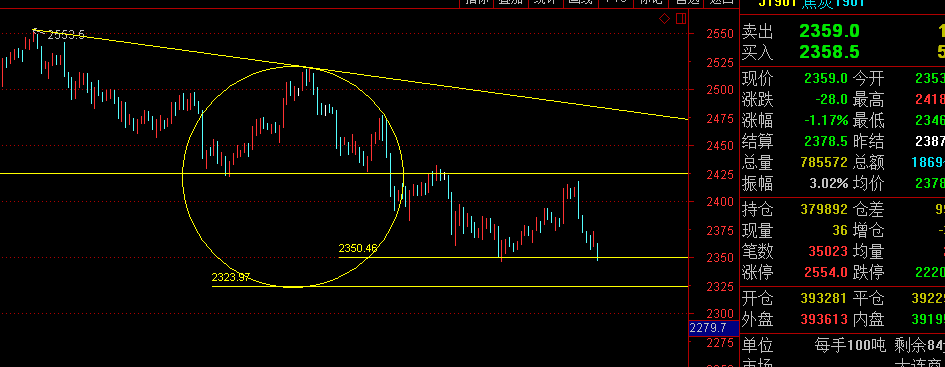Click the 买入 label in quote panel
This screenshot has height=367, width=945.
tap(757, 52)
